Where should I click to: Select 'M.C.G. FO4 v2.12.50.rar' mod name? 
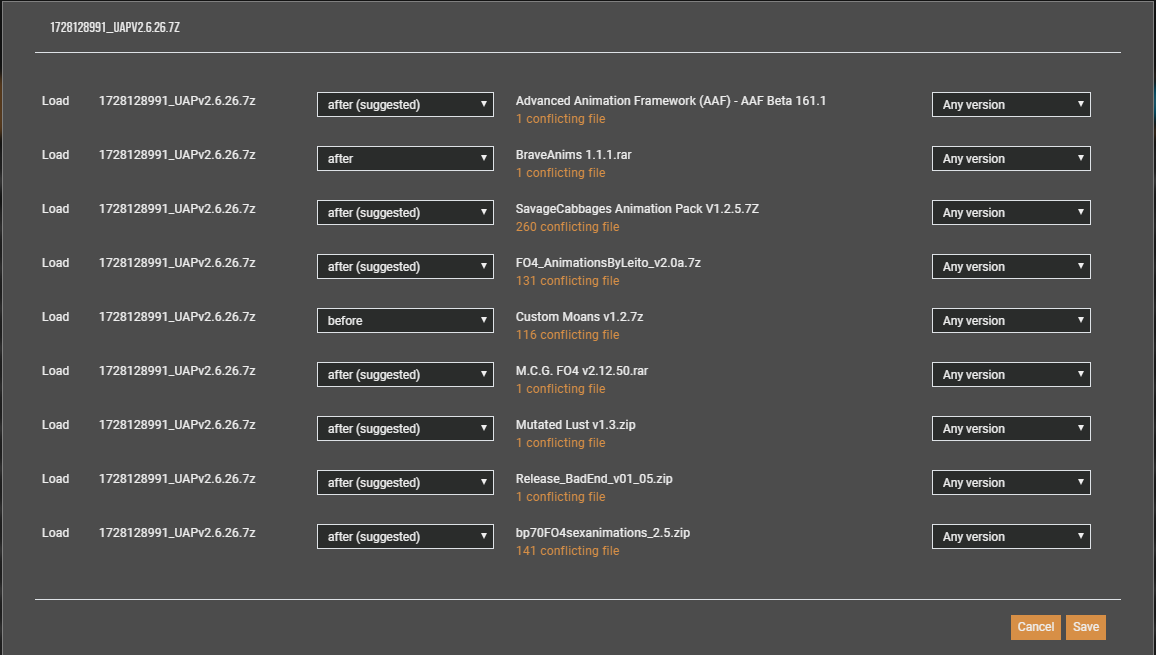(581, 370)
